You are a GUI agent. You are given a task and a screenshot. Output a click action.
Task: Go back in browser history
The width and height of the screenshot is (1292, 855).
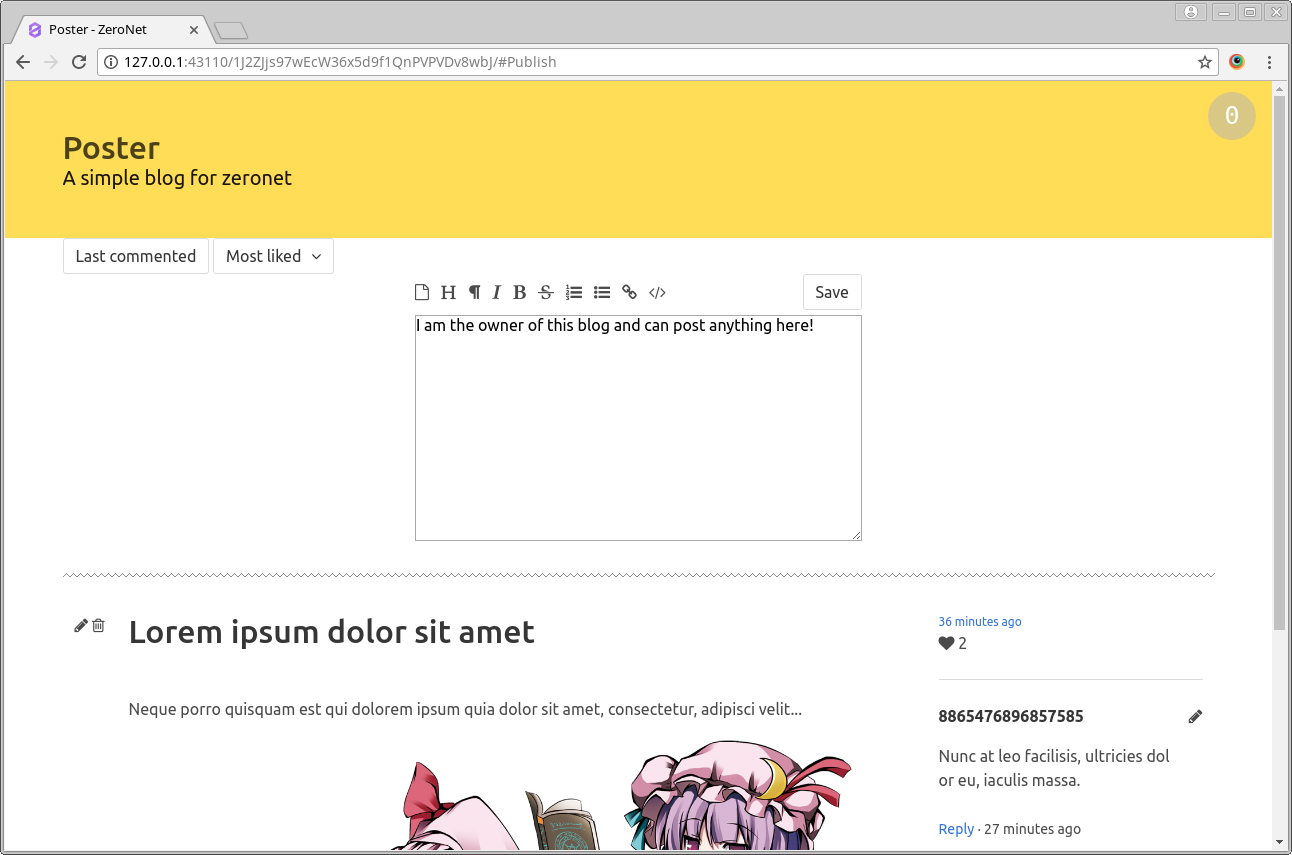point(23,62)
